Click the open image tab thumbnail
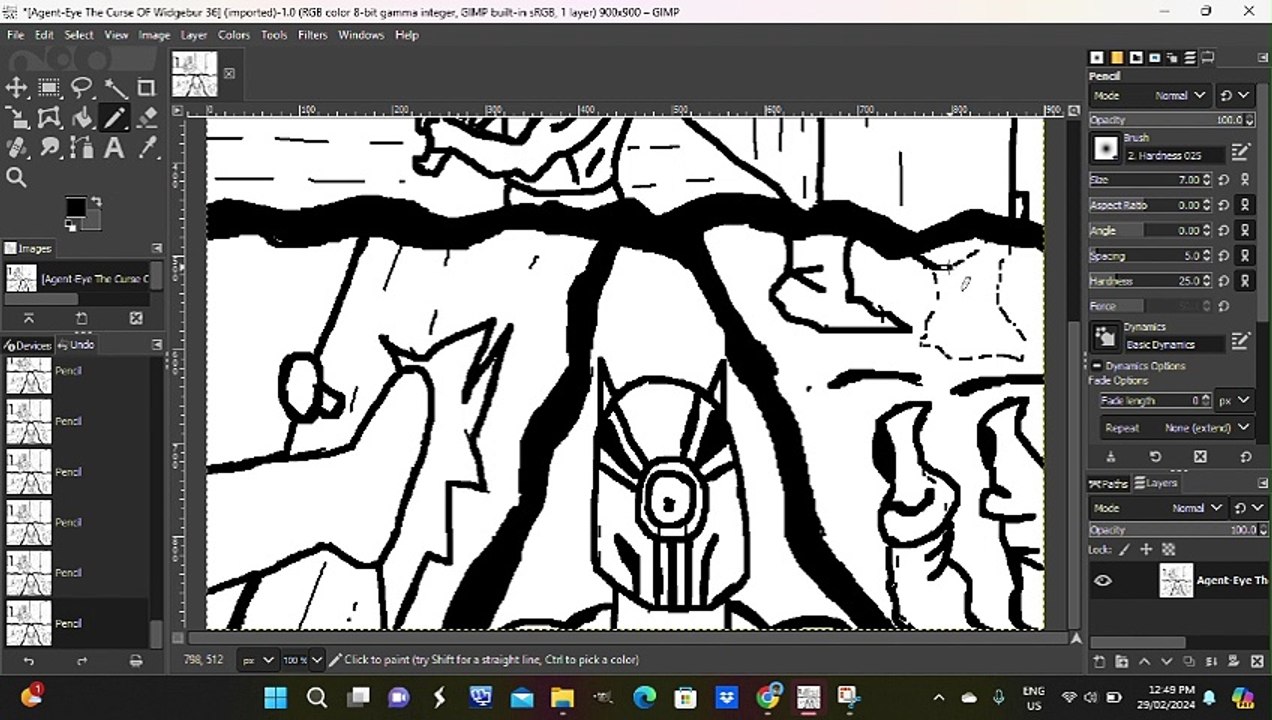 (x=194, y=74)
